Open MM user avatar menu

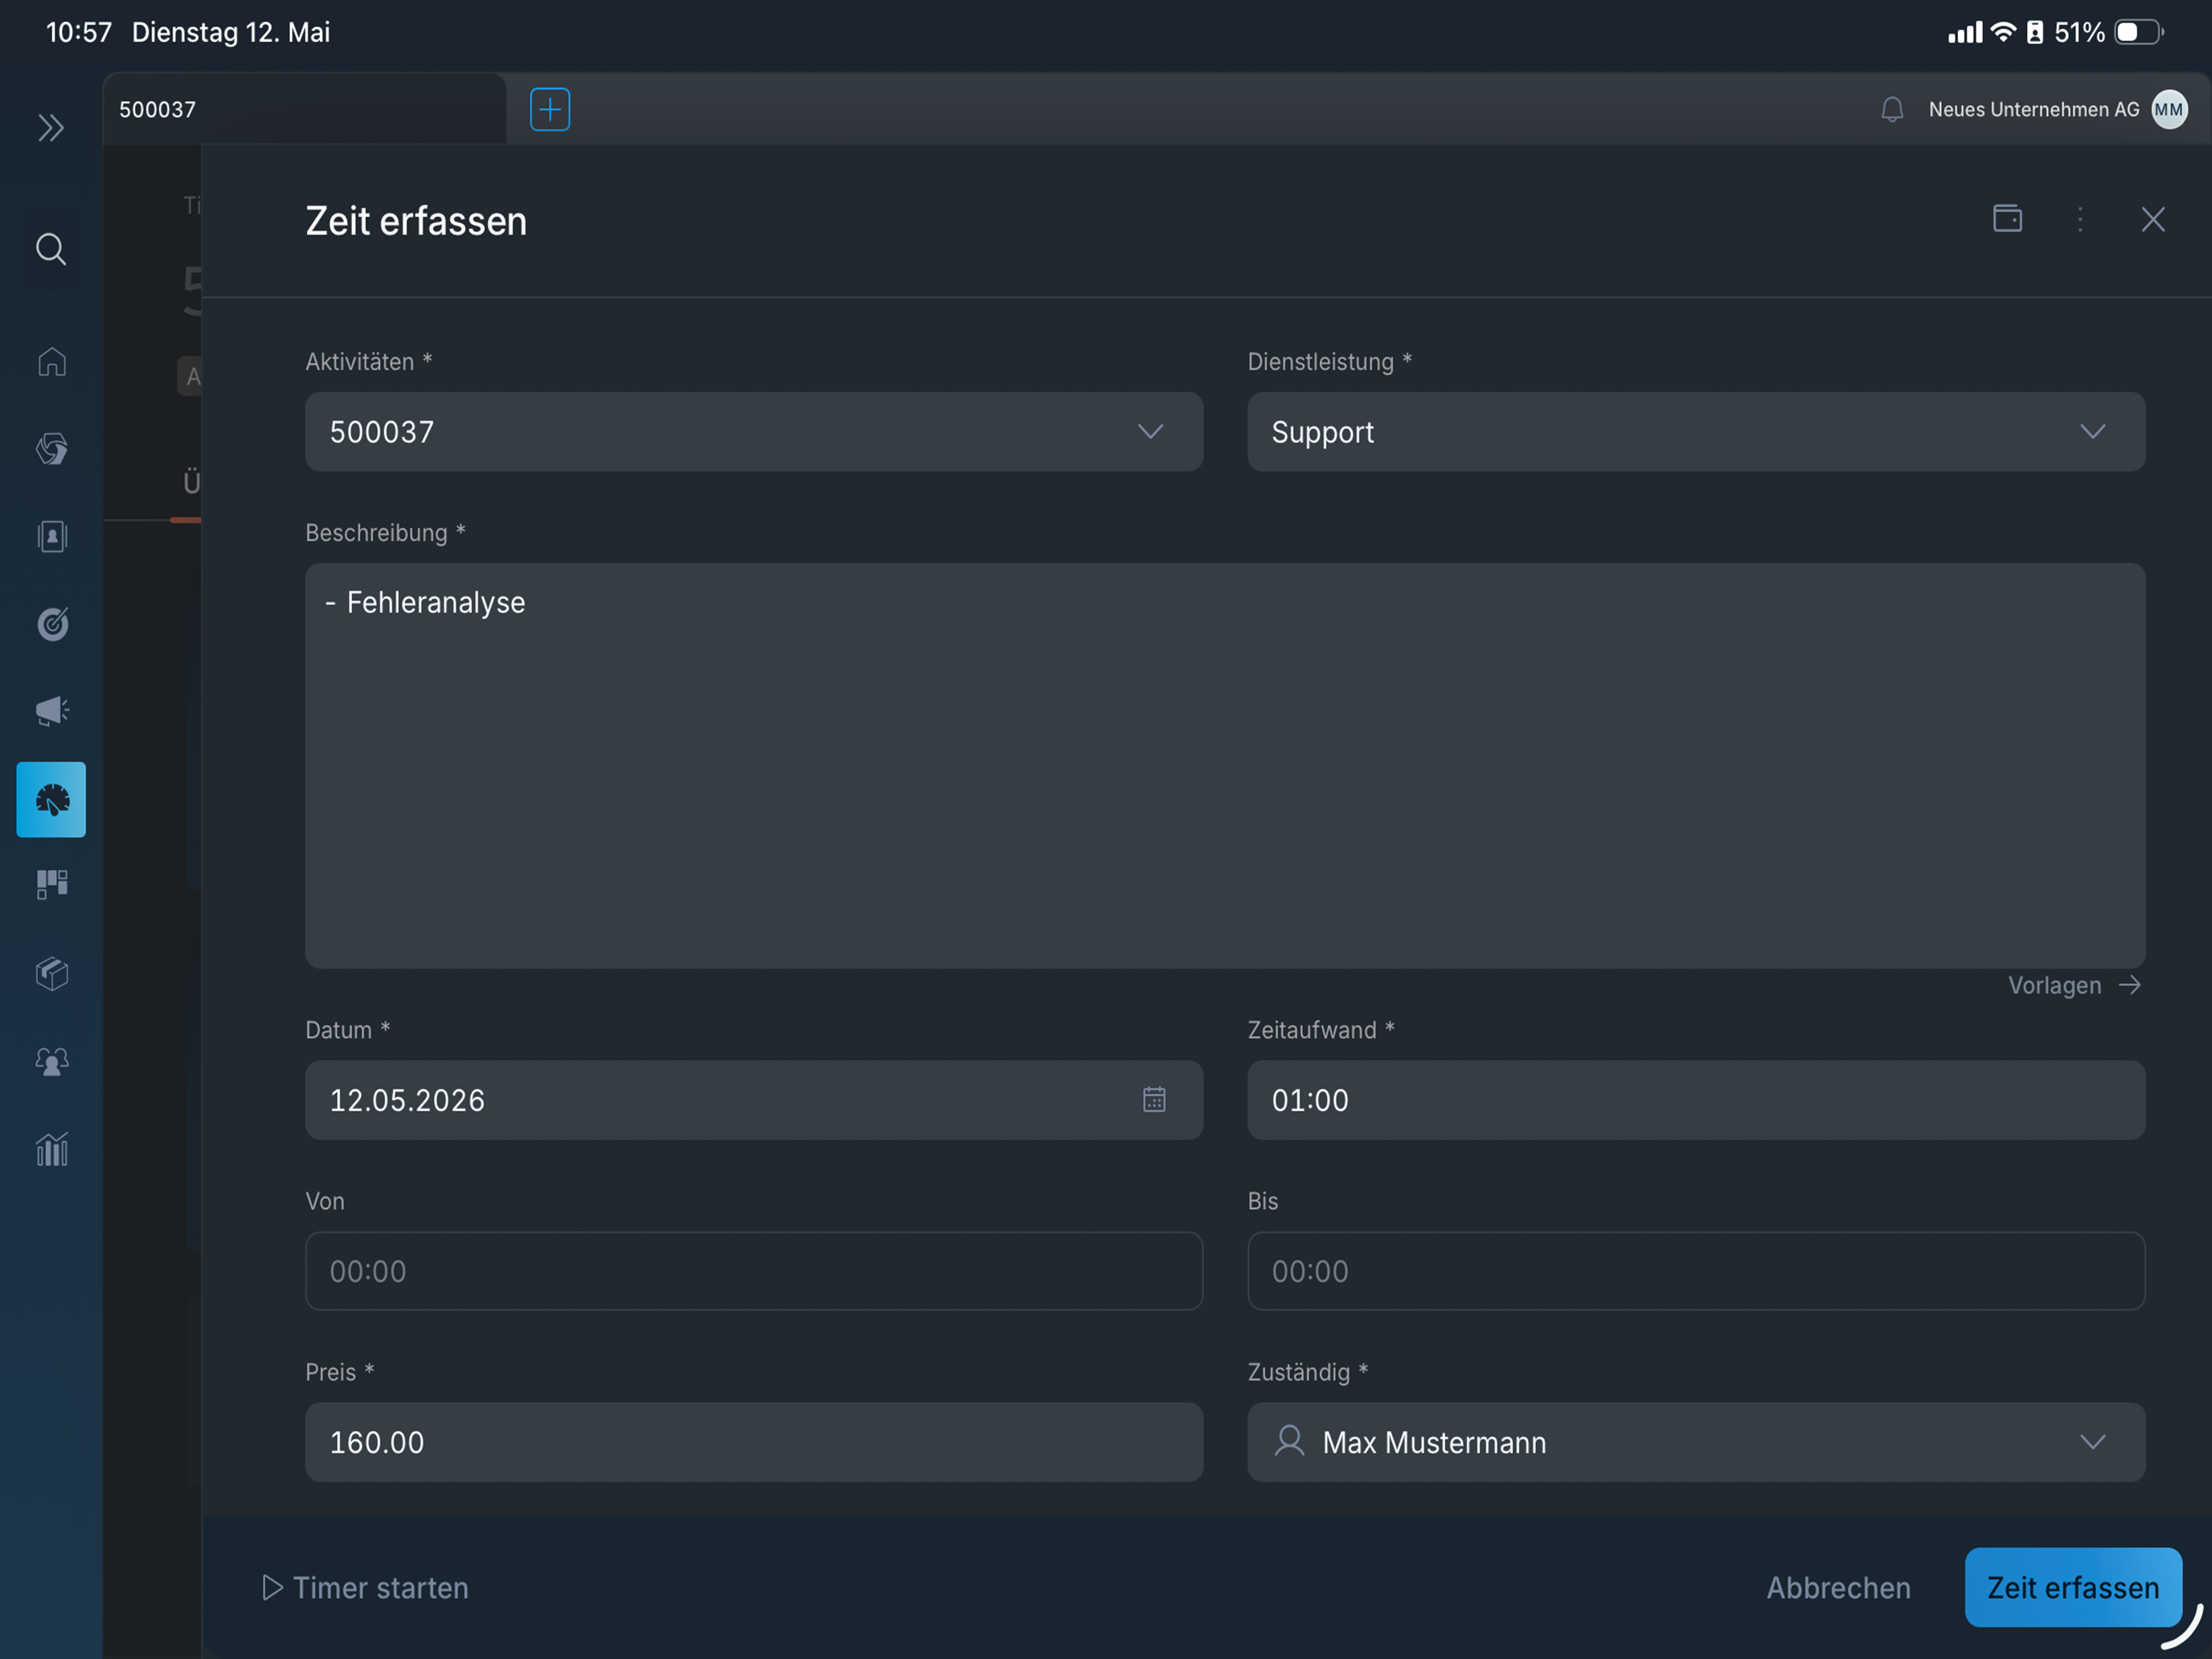click(x=2169, y=109)
